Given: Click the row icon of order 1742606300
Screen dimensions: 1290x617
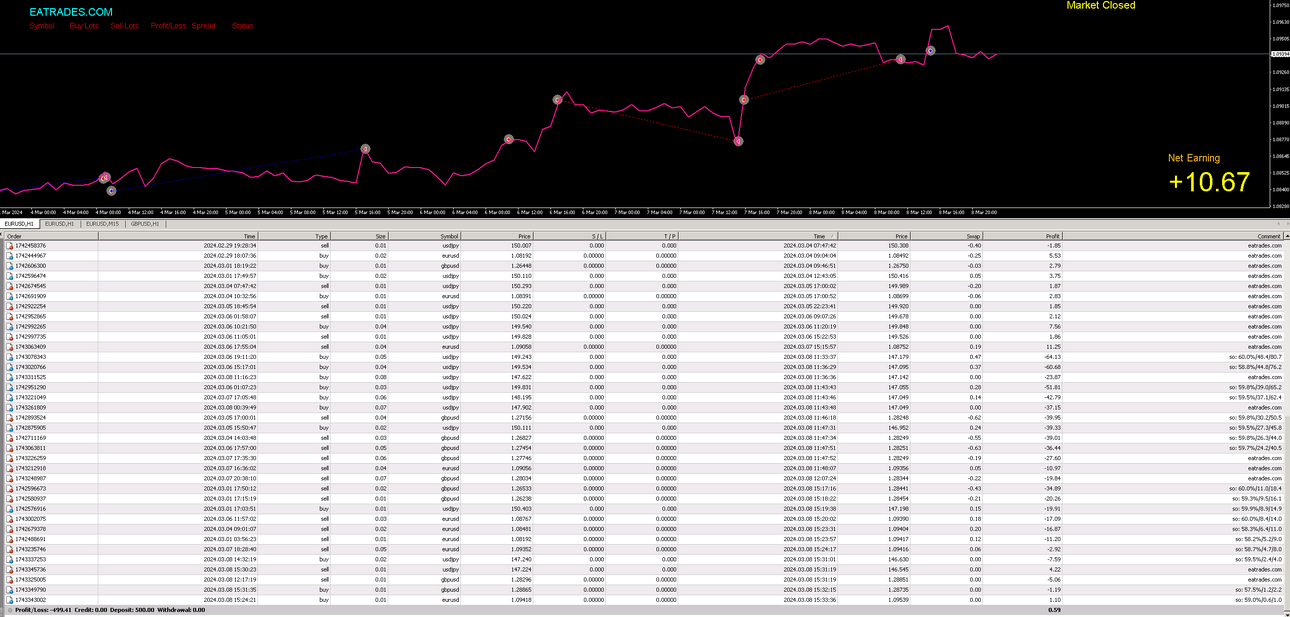Looking at the screenshot, I should point(10,265).
